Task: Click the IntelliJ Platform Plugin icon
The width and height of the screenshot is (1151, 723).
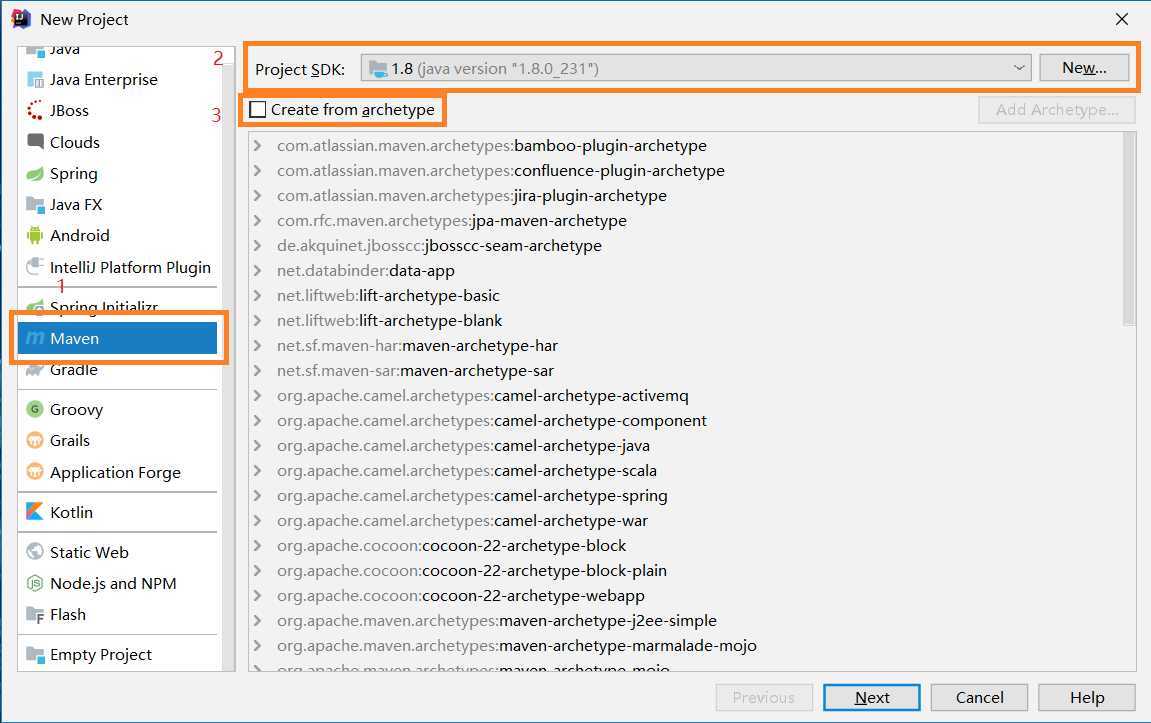Action: point(35,267)
